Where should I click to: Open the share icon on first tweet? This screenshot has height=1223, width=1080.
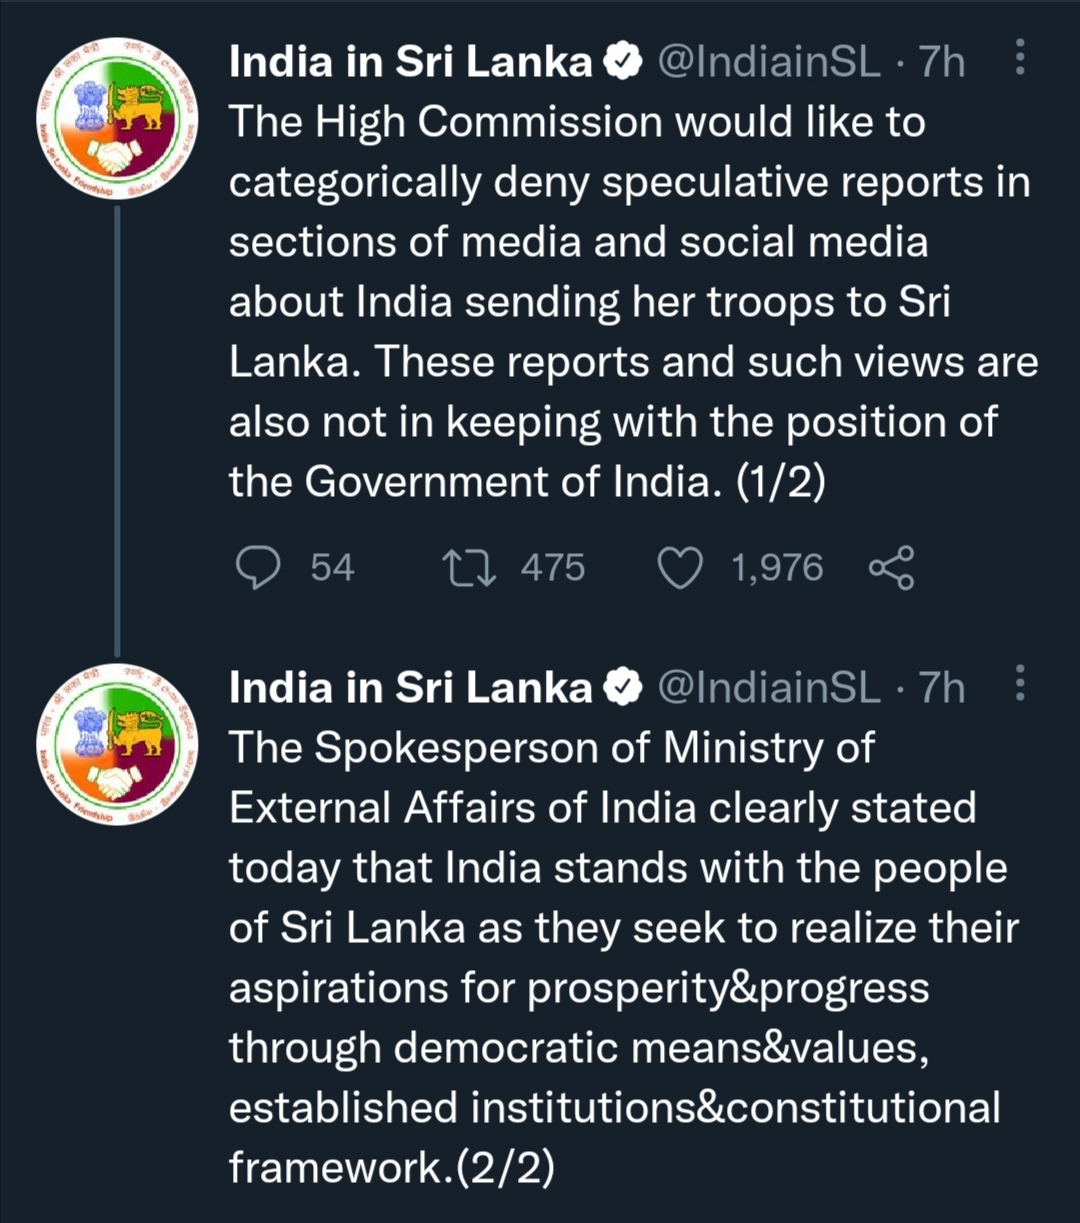(891, 568)
